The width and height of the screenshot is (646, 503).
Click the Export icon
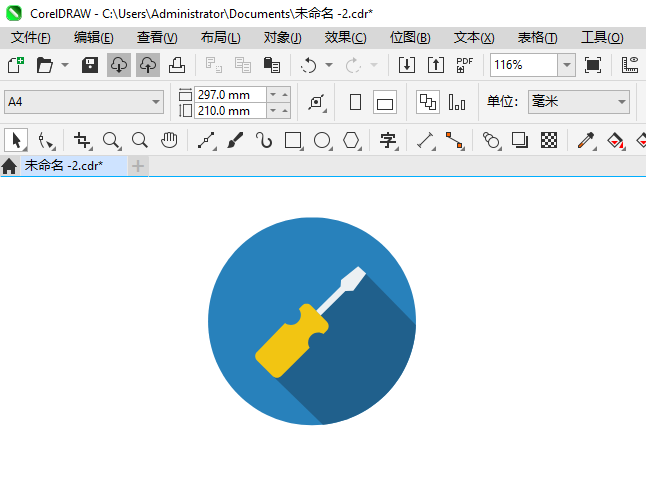click(435, 65)
